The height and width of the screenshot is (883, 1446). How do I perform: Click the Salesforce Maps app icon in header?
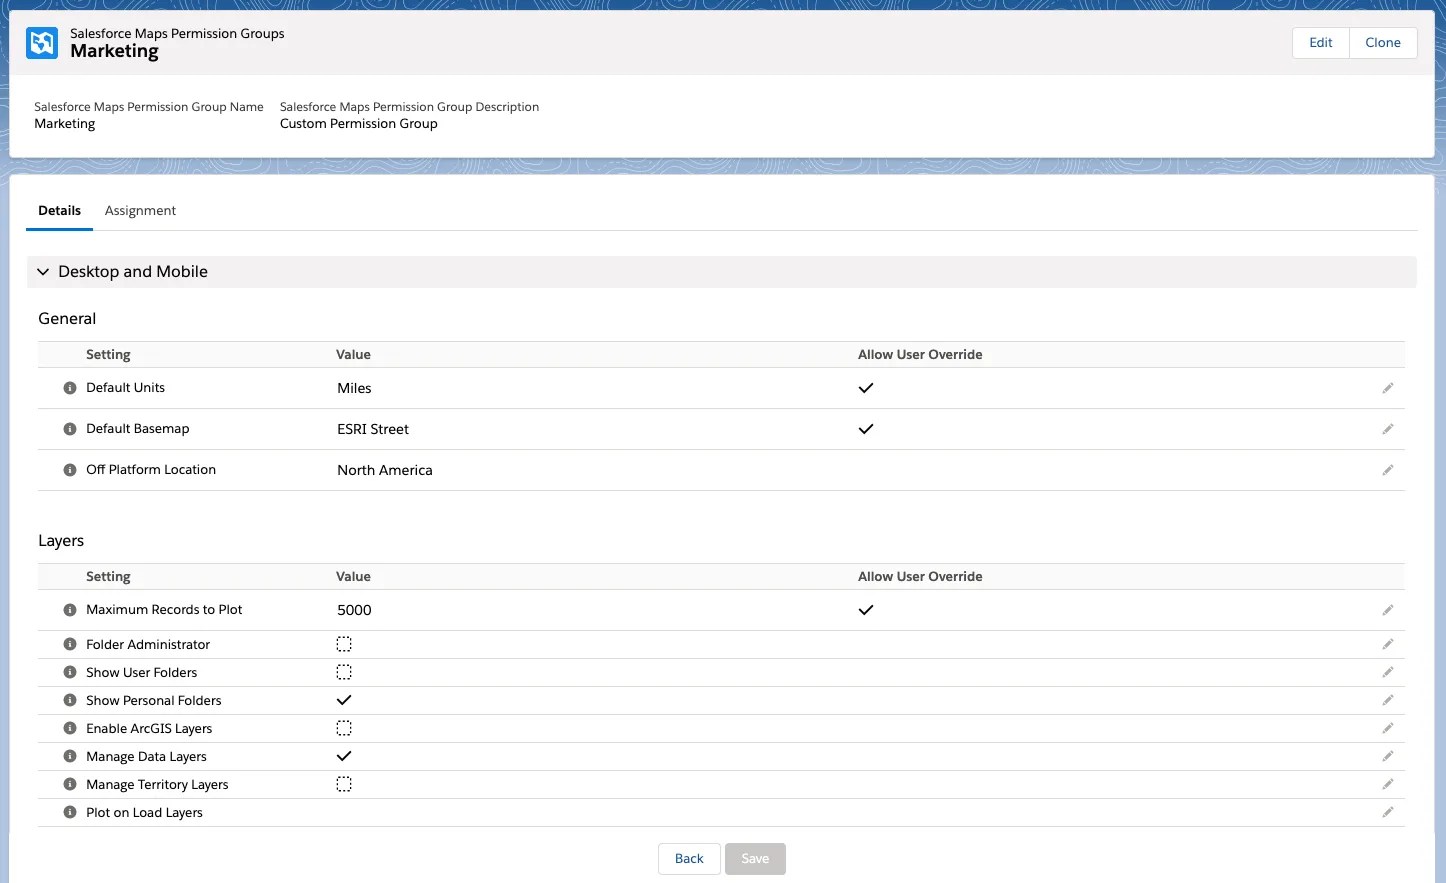[41, 43]
